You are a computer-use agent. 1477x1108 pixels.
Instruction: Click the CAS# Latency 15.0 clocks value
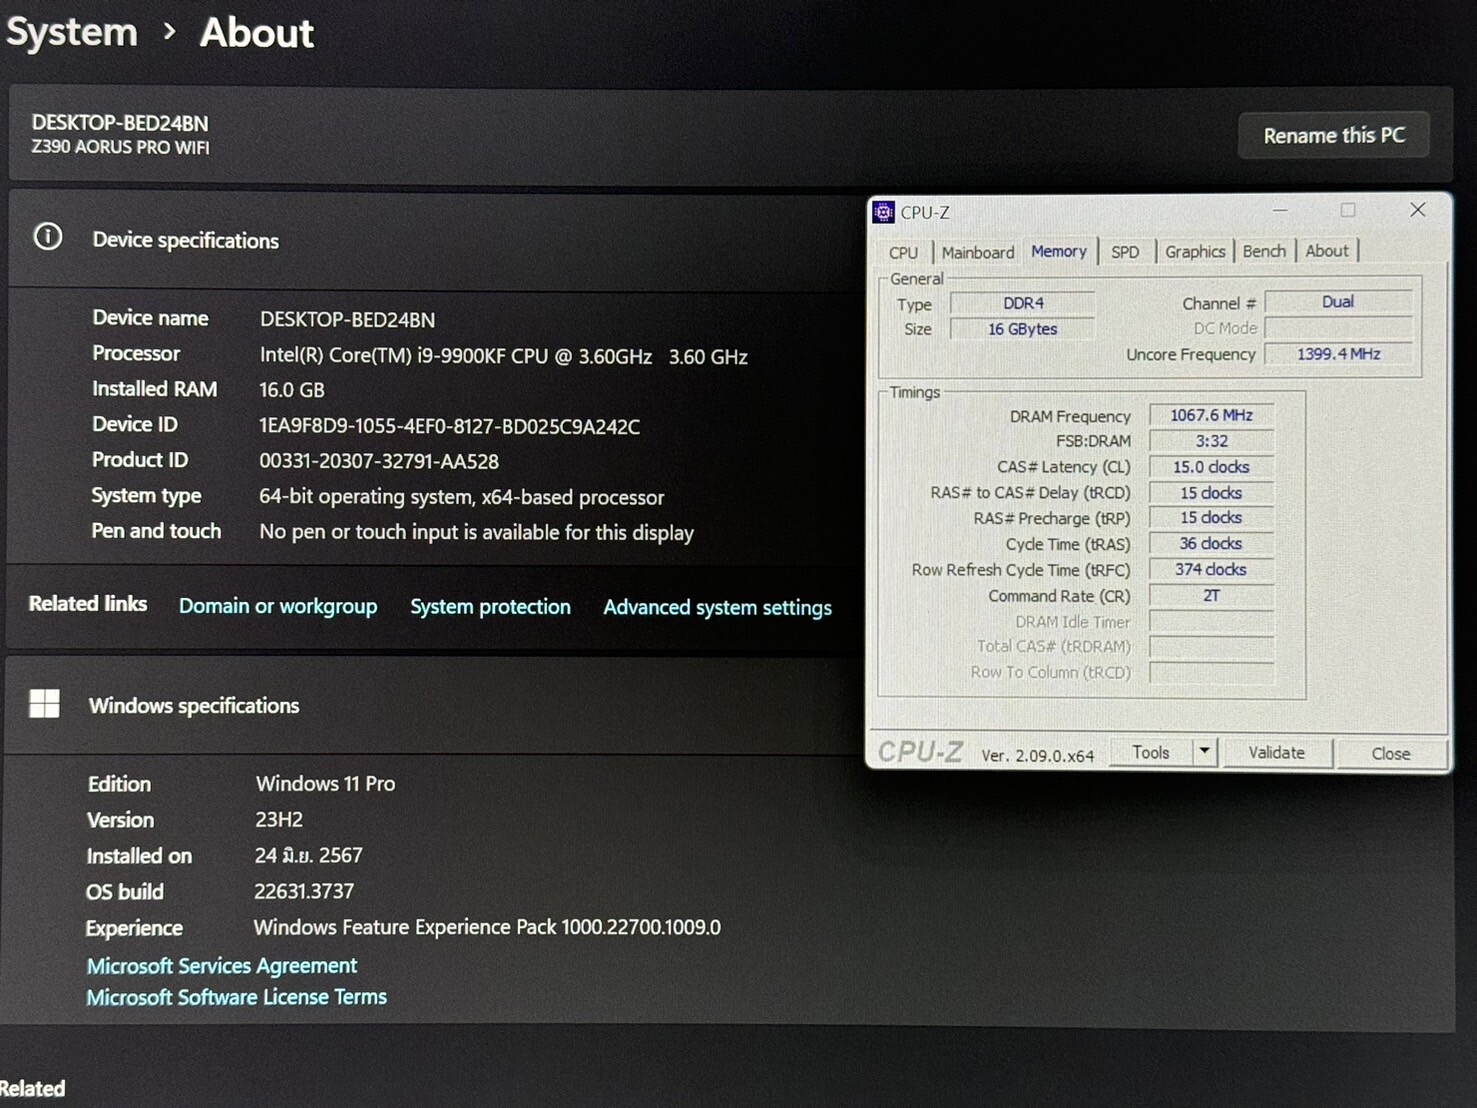(x=1211, y=467)
